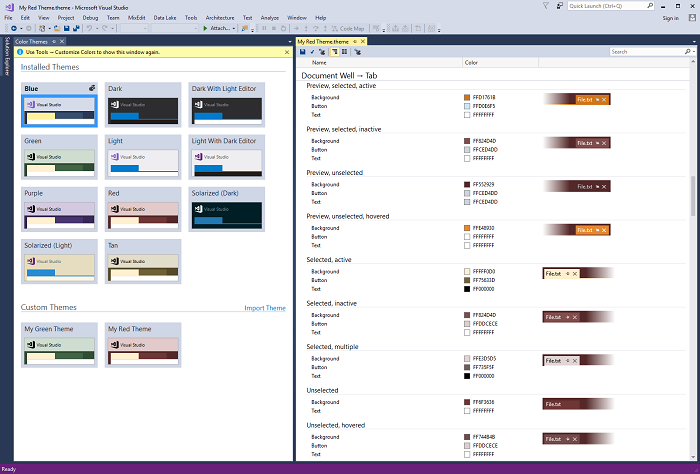Click the Open File folder icon

57,29
